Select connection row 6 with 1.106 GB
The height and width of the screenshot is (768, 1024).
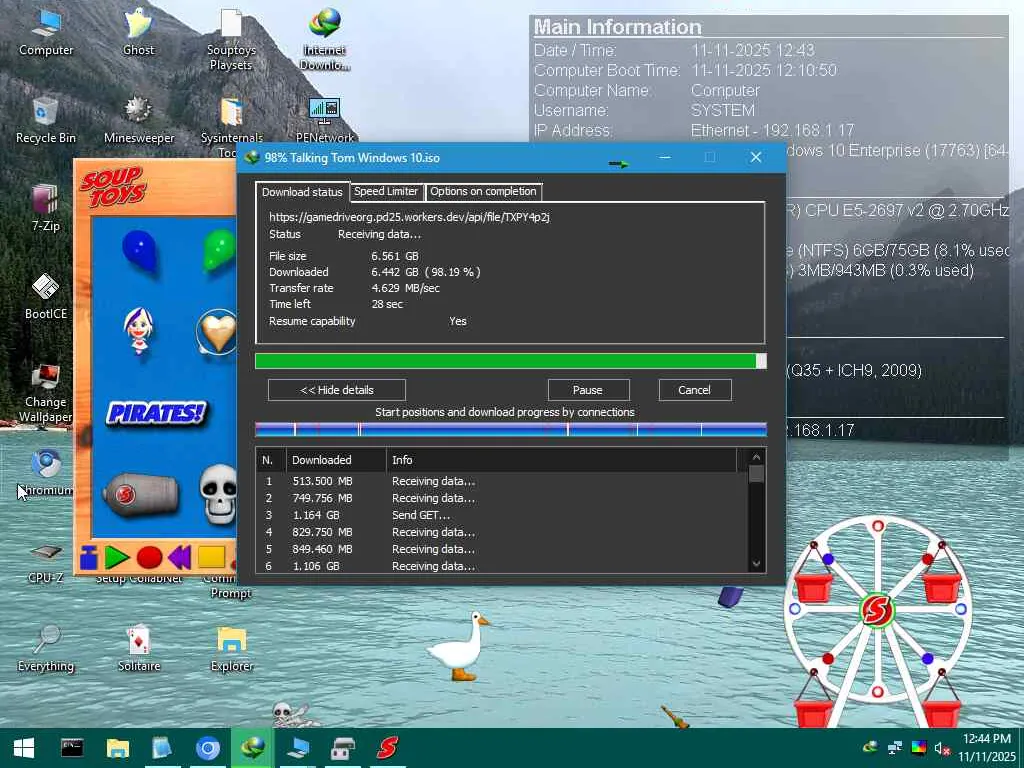502,566
